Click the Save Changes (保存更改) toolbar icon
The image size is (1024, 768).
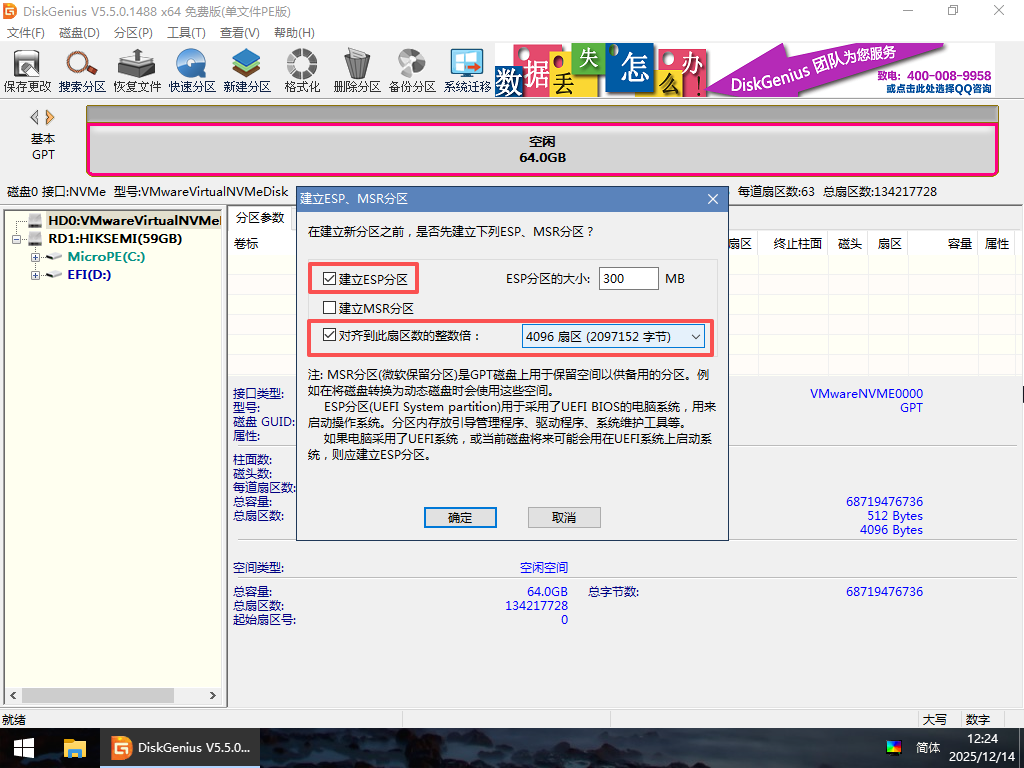[x=27, y=70]
